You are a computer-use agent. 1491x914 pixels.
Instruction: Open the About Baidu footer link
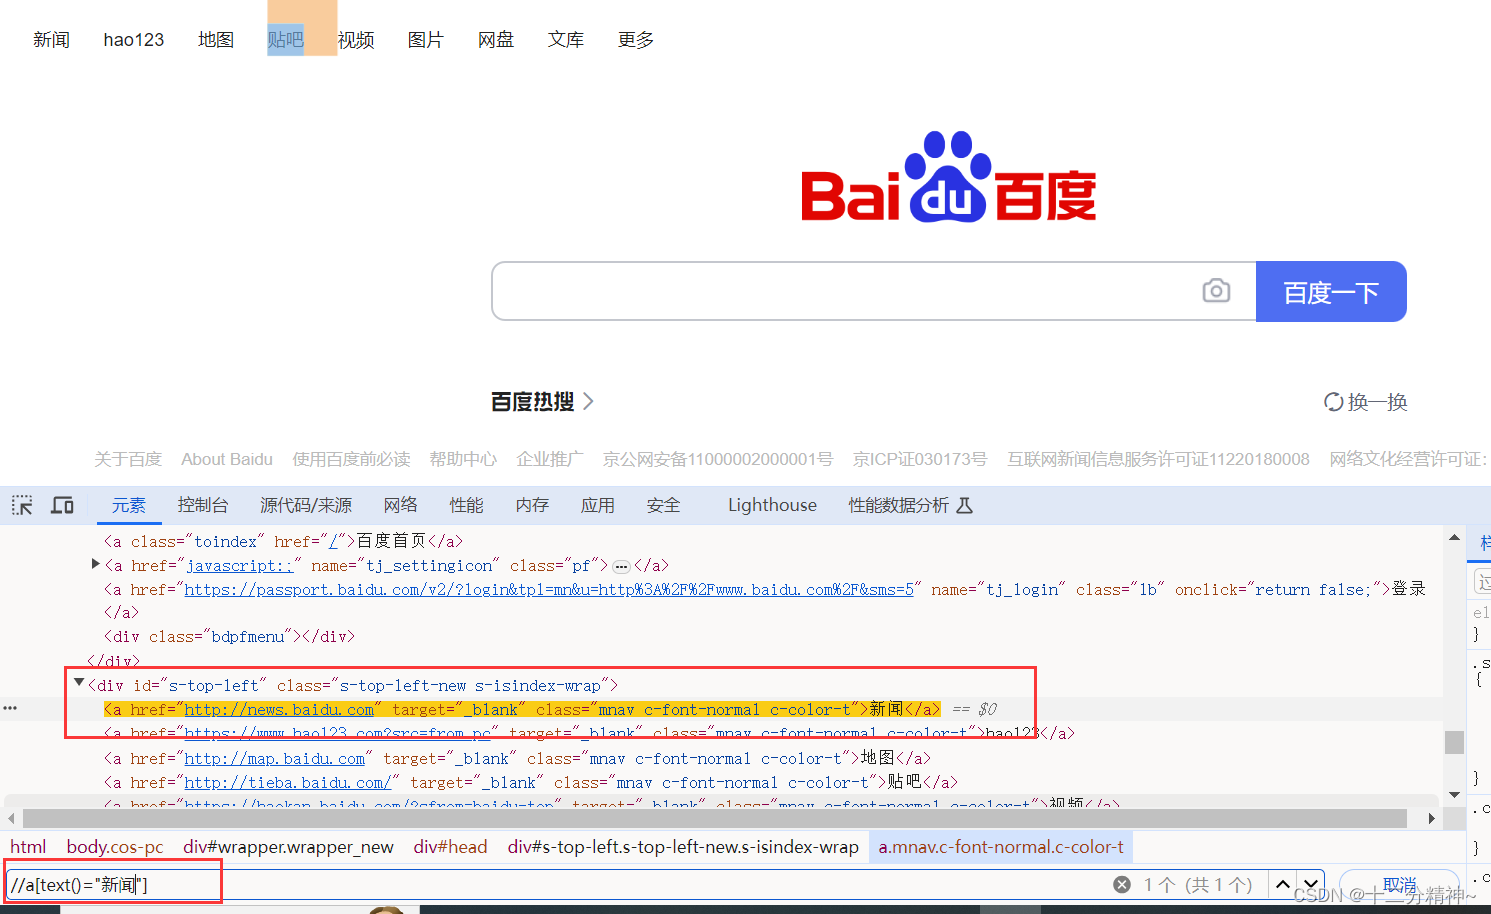pyautogui.click(x=227, y=459)
